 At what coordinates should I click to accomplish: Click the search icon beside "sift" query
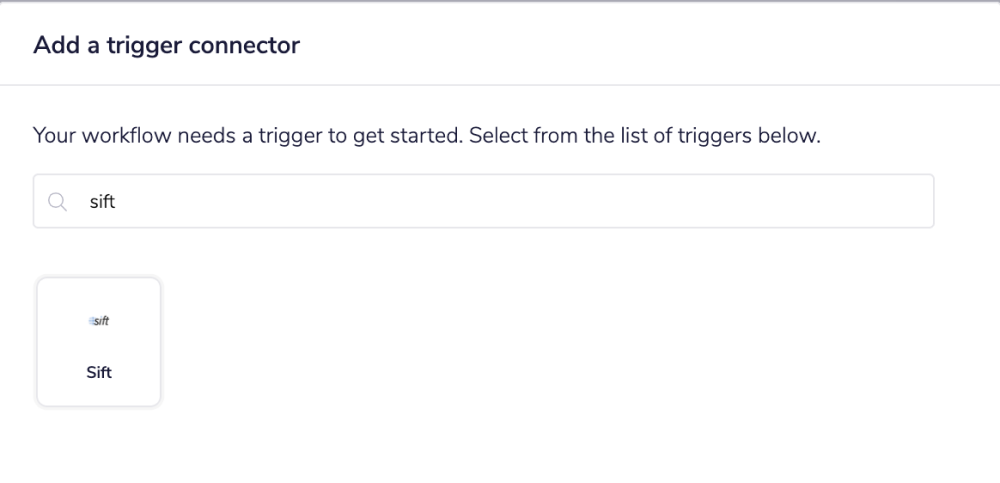58,202
